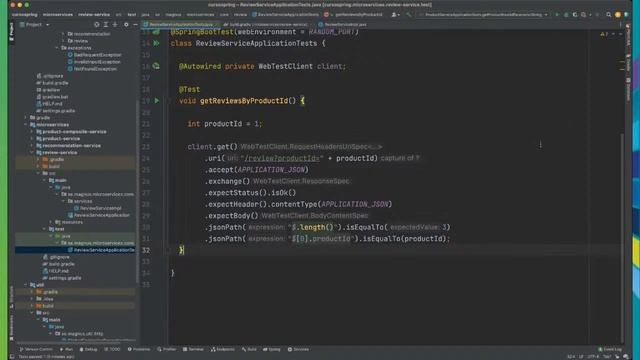Expand the product-composite-service folder
This screenshot has height=360, width=640.
click(x=32, y=132)
